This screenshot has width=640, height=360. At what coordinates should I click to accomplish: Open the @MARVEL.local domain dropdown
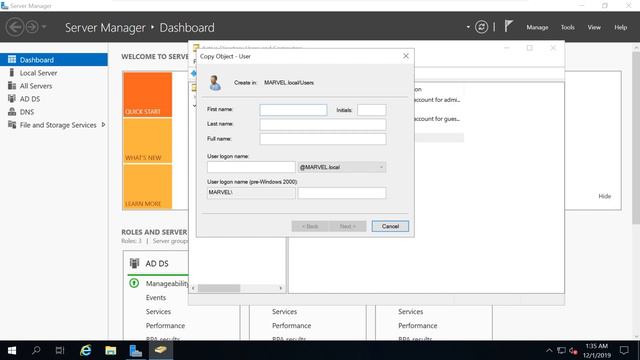(342, 167)
